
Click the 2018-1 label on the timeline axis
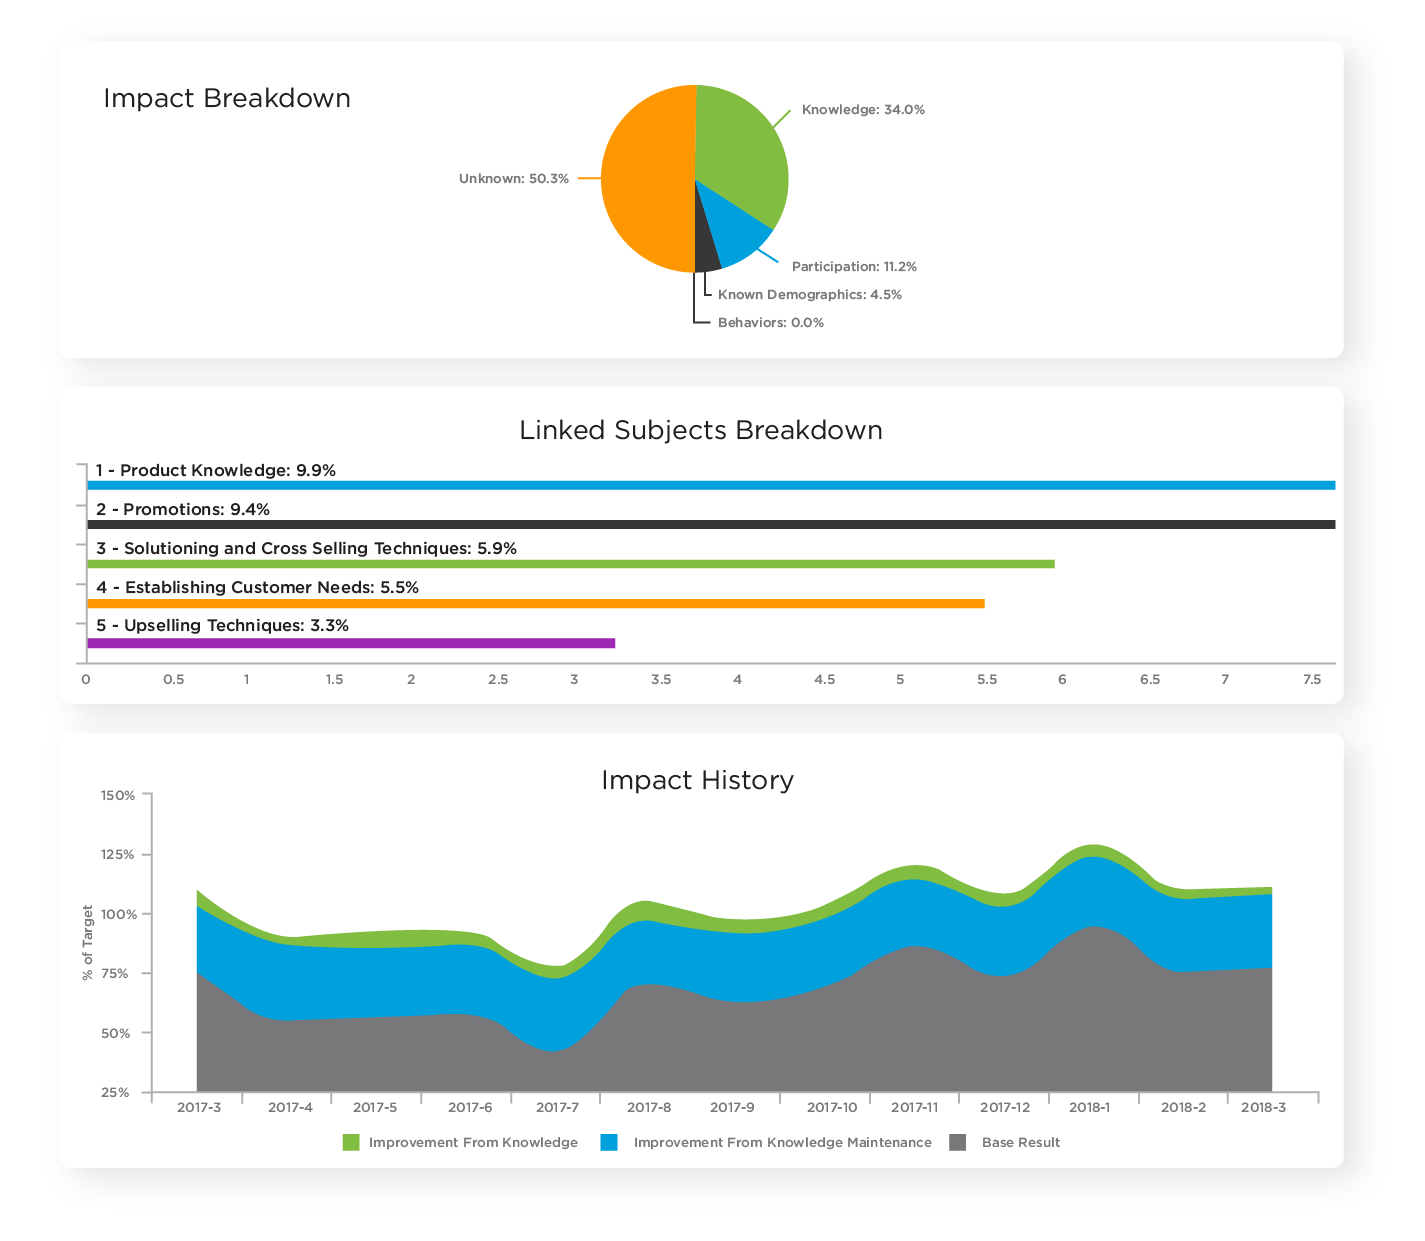pyautogui.click(x=1089, y=1107)
